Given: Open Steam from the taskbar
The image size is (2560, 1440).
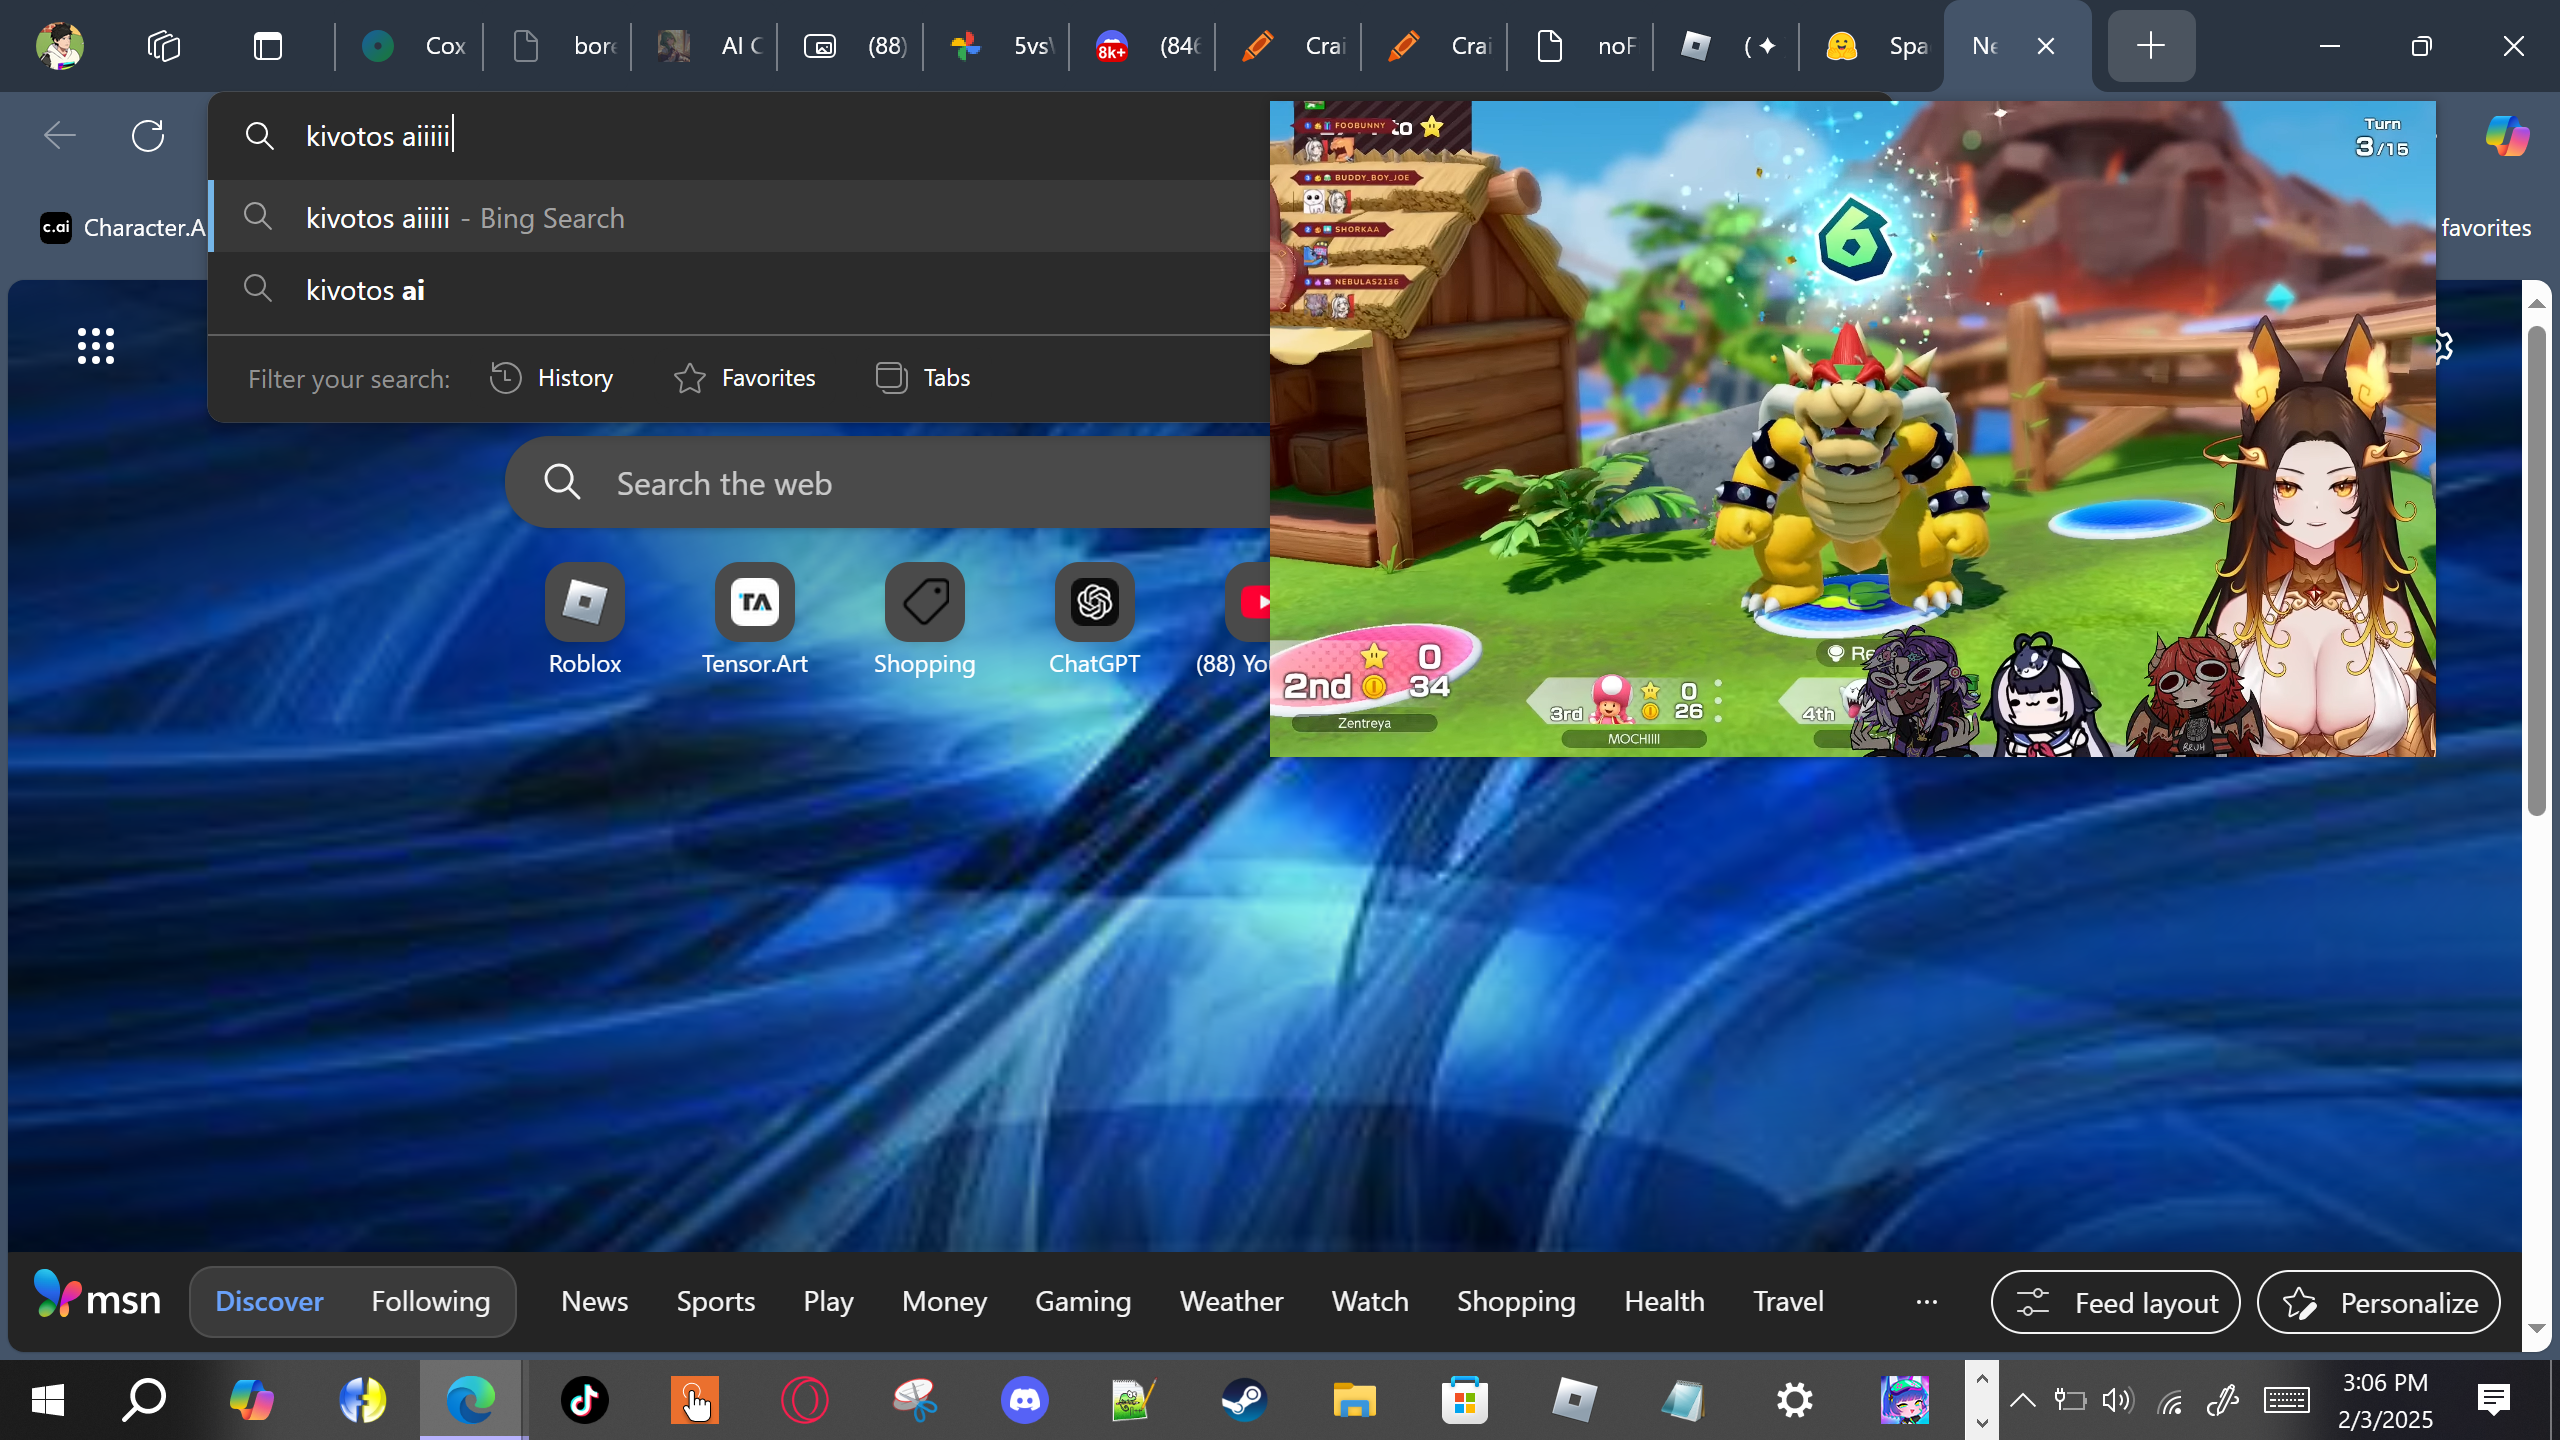Looking at the screenshot, I should coord(1245,1400).
